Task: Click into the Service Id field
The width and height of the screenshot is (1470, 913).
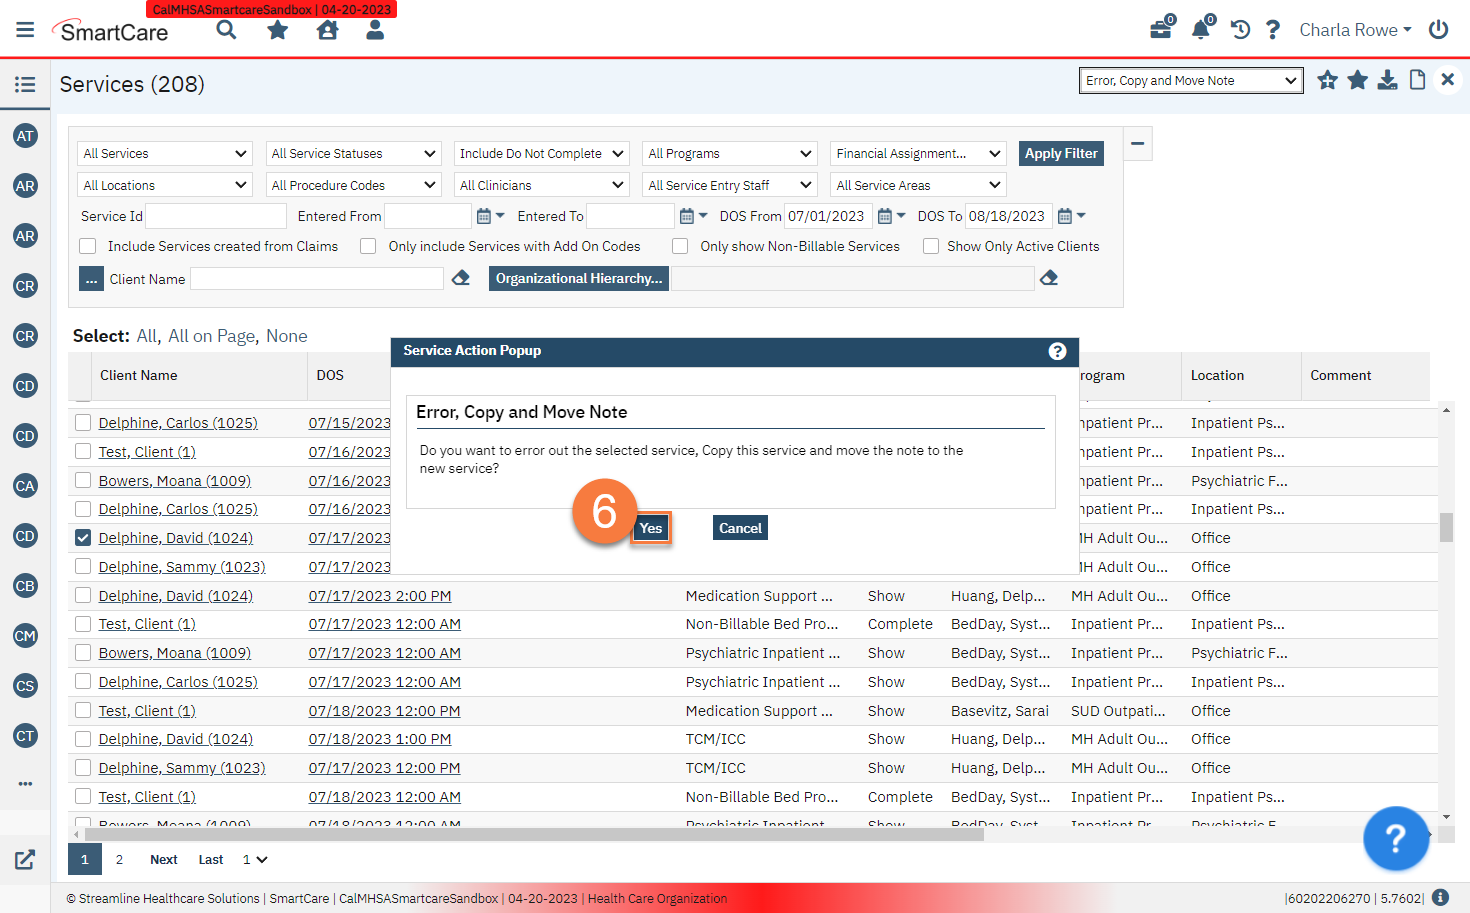Action: (216, 216)
